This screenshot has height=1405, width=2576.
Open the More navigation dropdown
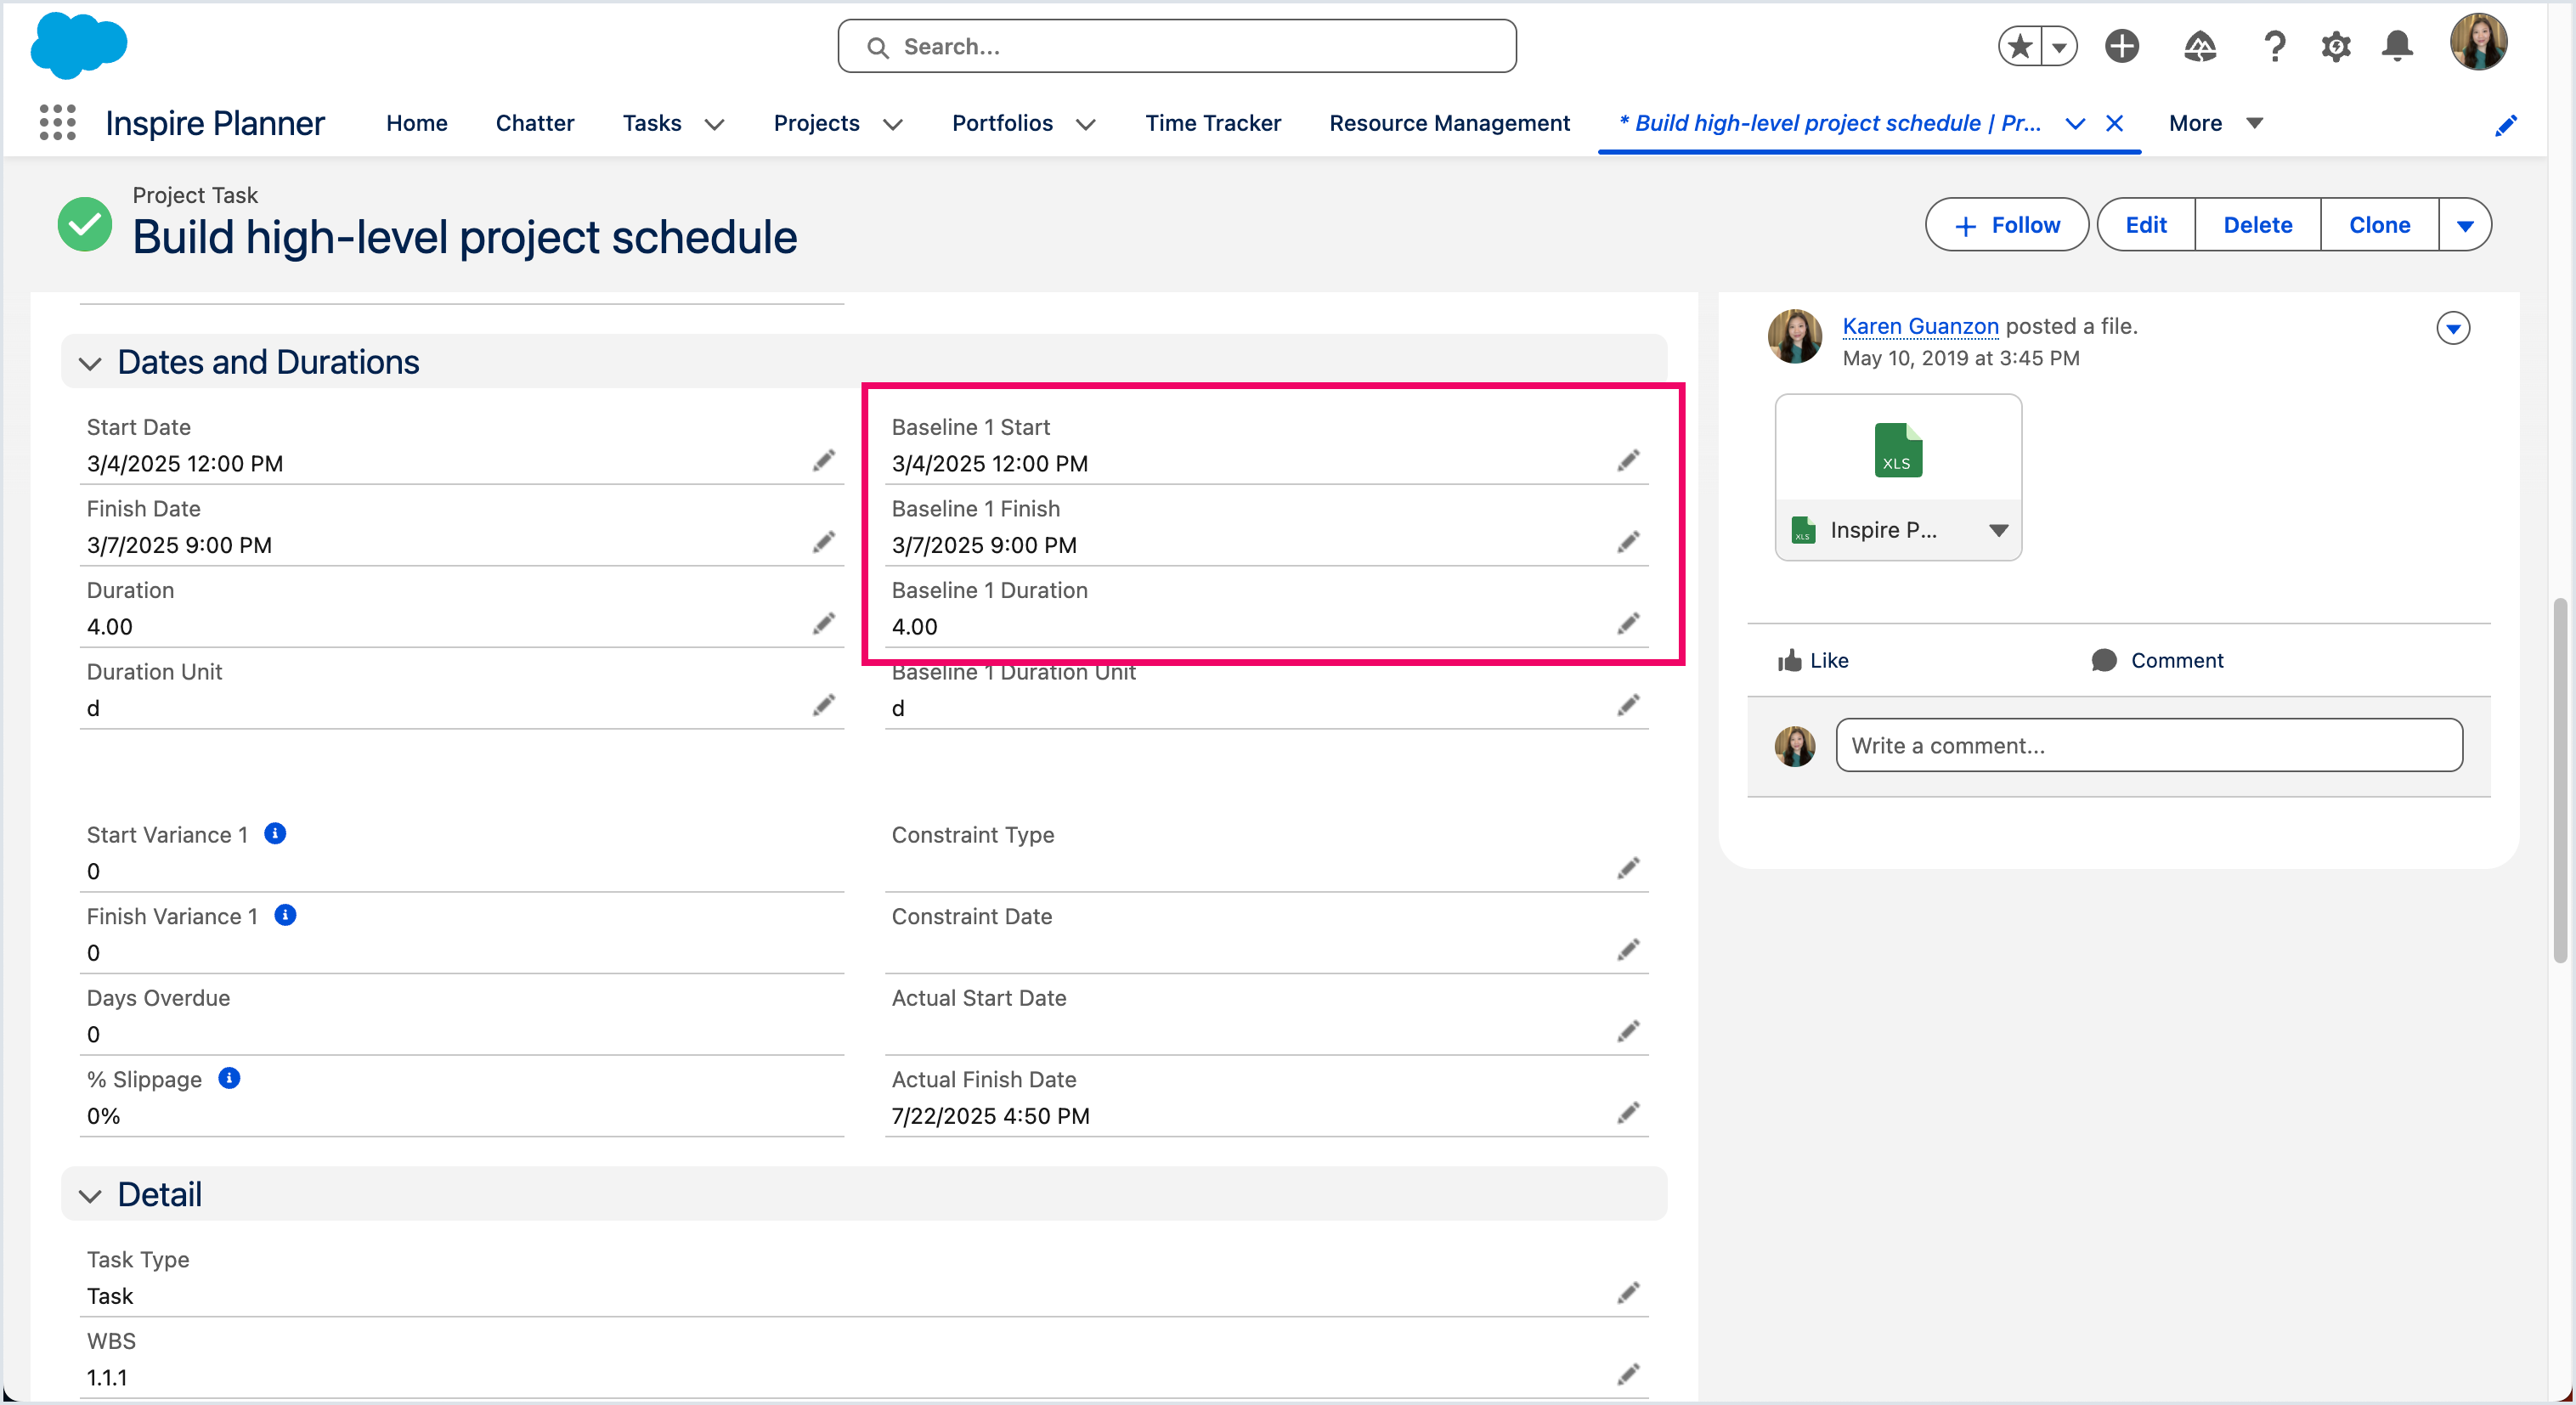pos(2215,123)
